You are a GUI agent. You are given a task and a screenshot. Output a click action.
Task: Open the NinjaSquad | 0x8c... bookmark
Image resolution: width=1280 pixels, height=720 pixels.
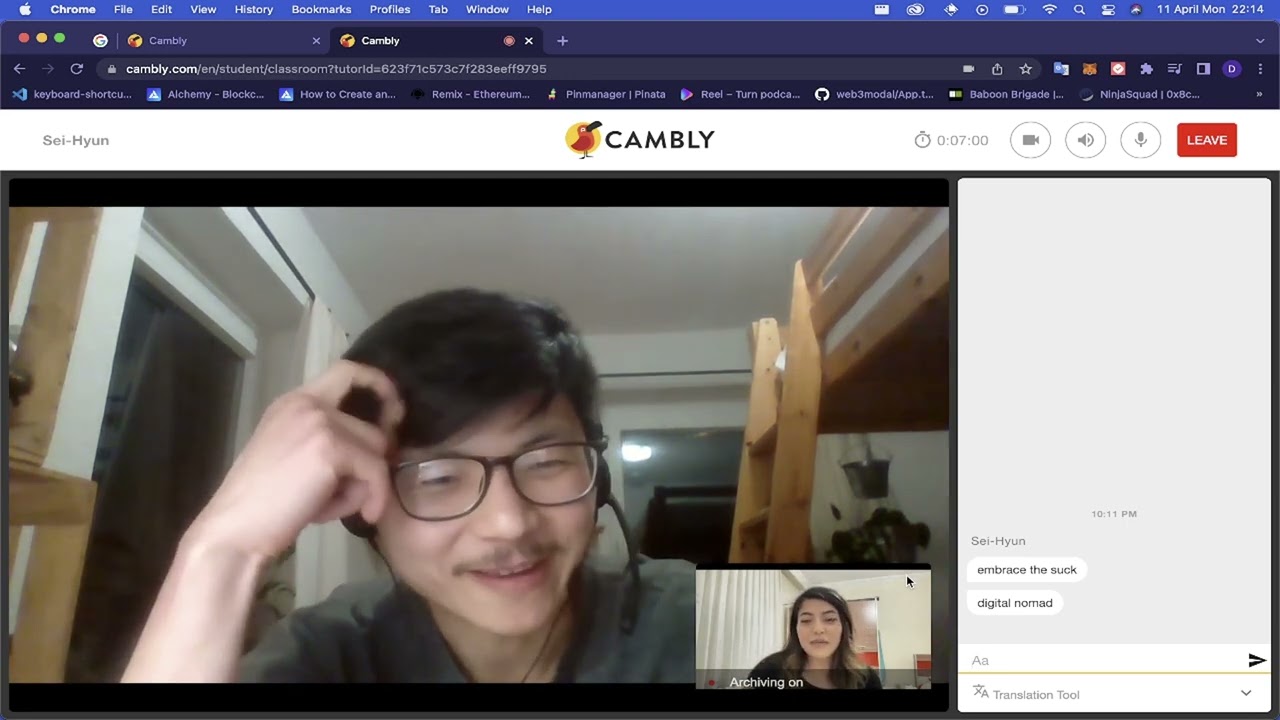pos(1139,95)
